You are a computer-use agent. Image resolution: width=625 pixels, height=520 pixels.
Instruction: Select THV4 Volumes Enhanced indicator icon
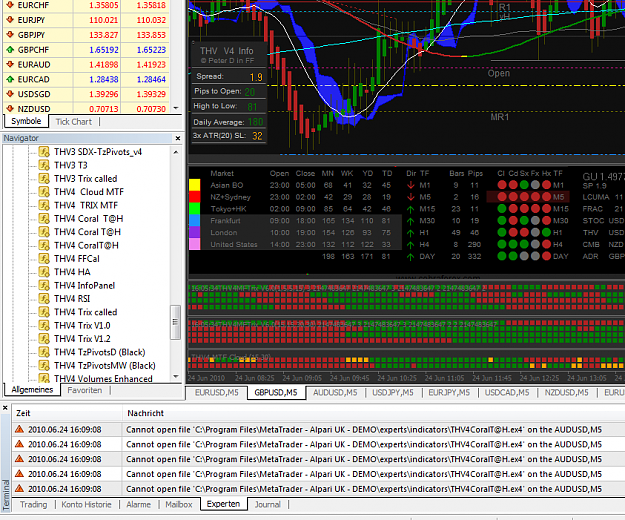44,378
